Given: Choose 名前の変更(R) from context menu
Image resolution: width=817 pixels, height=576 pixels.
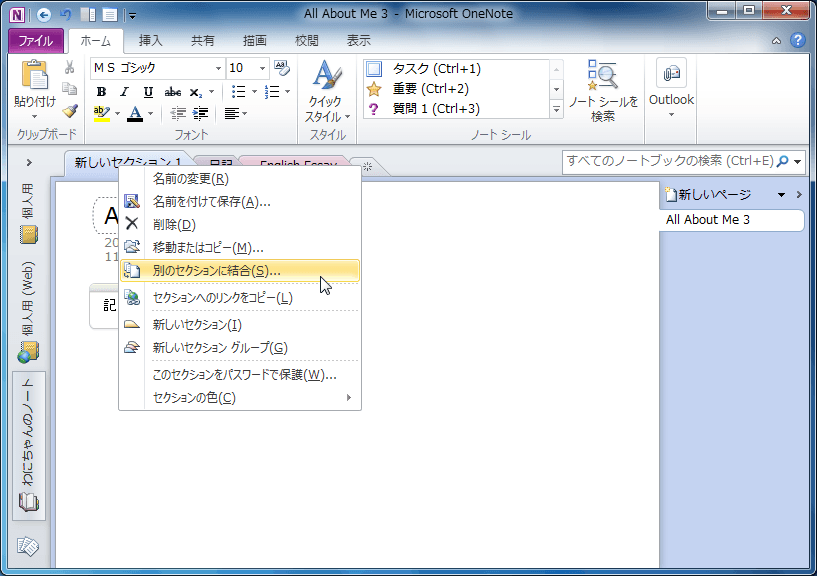Looking at the screenshot, I should 240,179.
